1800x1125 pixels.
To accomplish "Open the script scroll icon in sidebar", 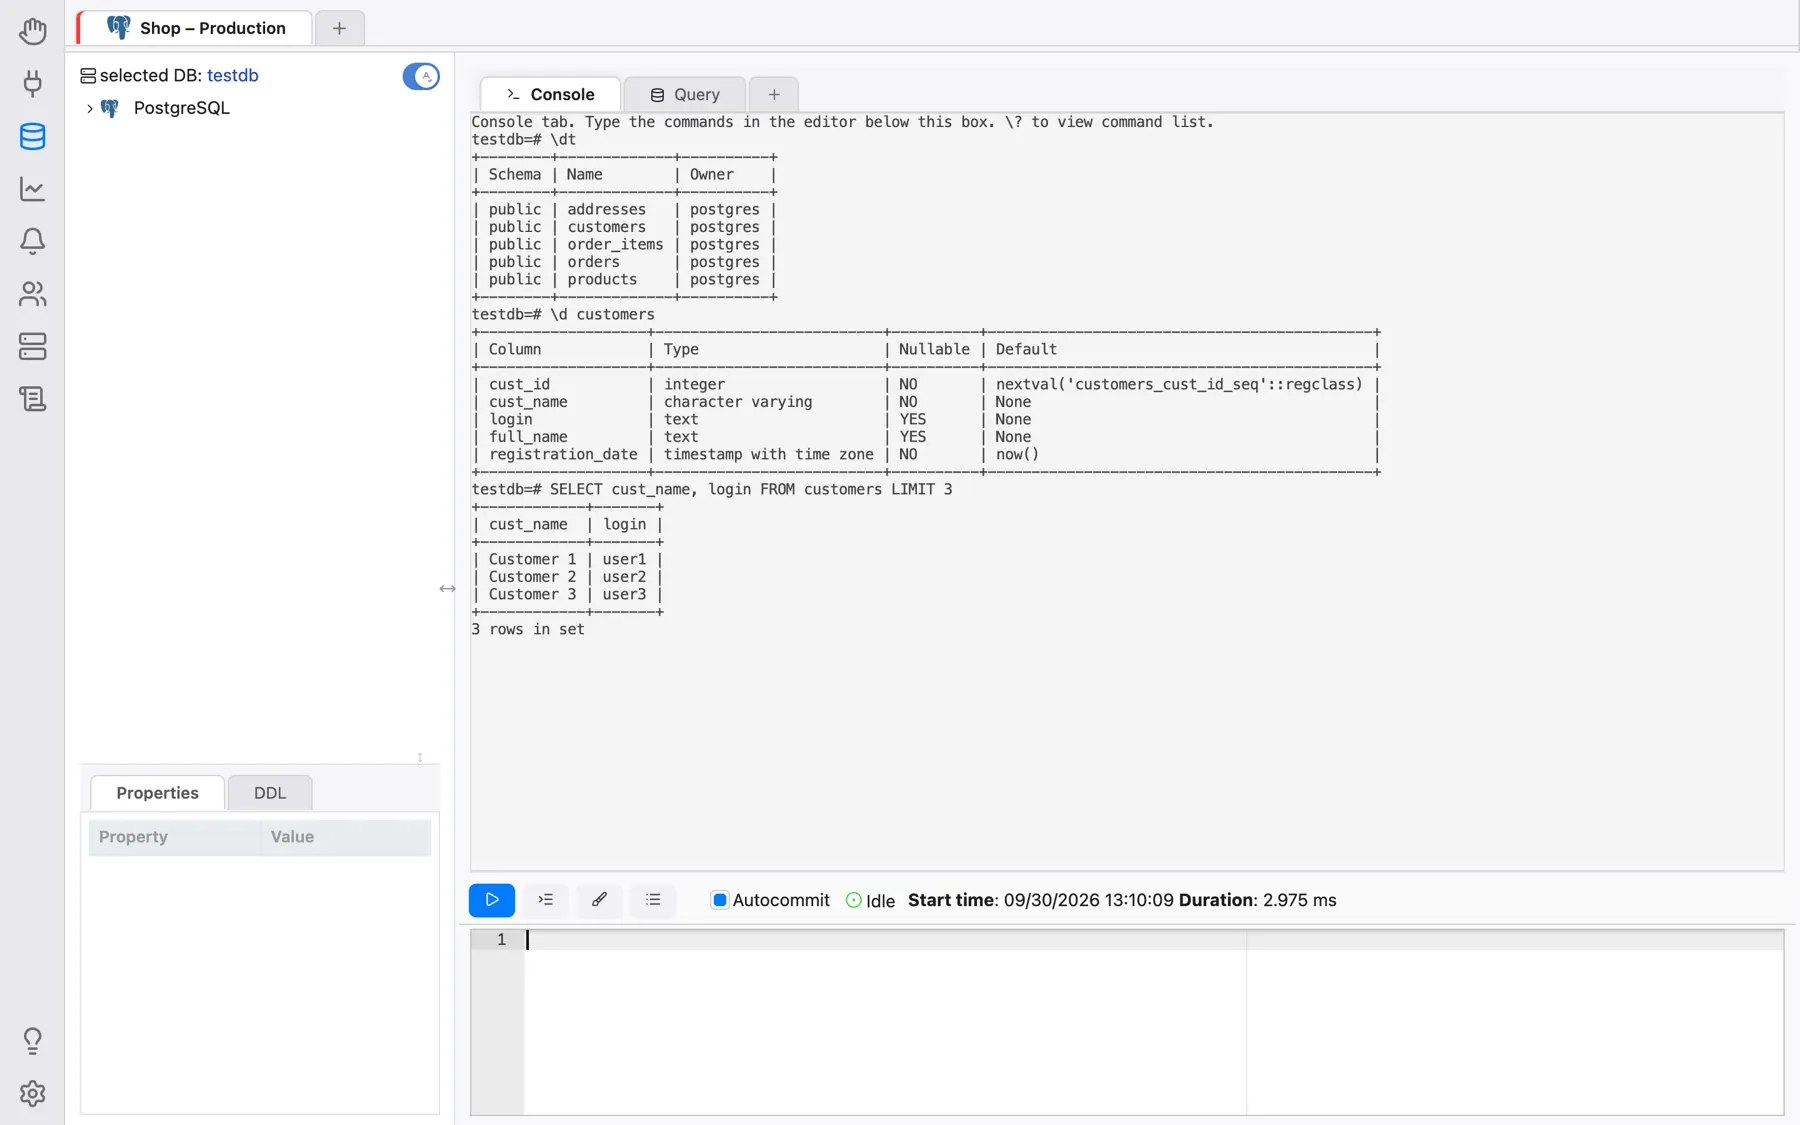I will point(32,399).
